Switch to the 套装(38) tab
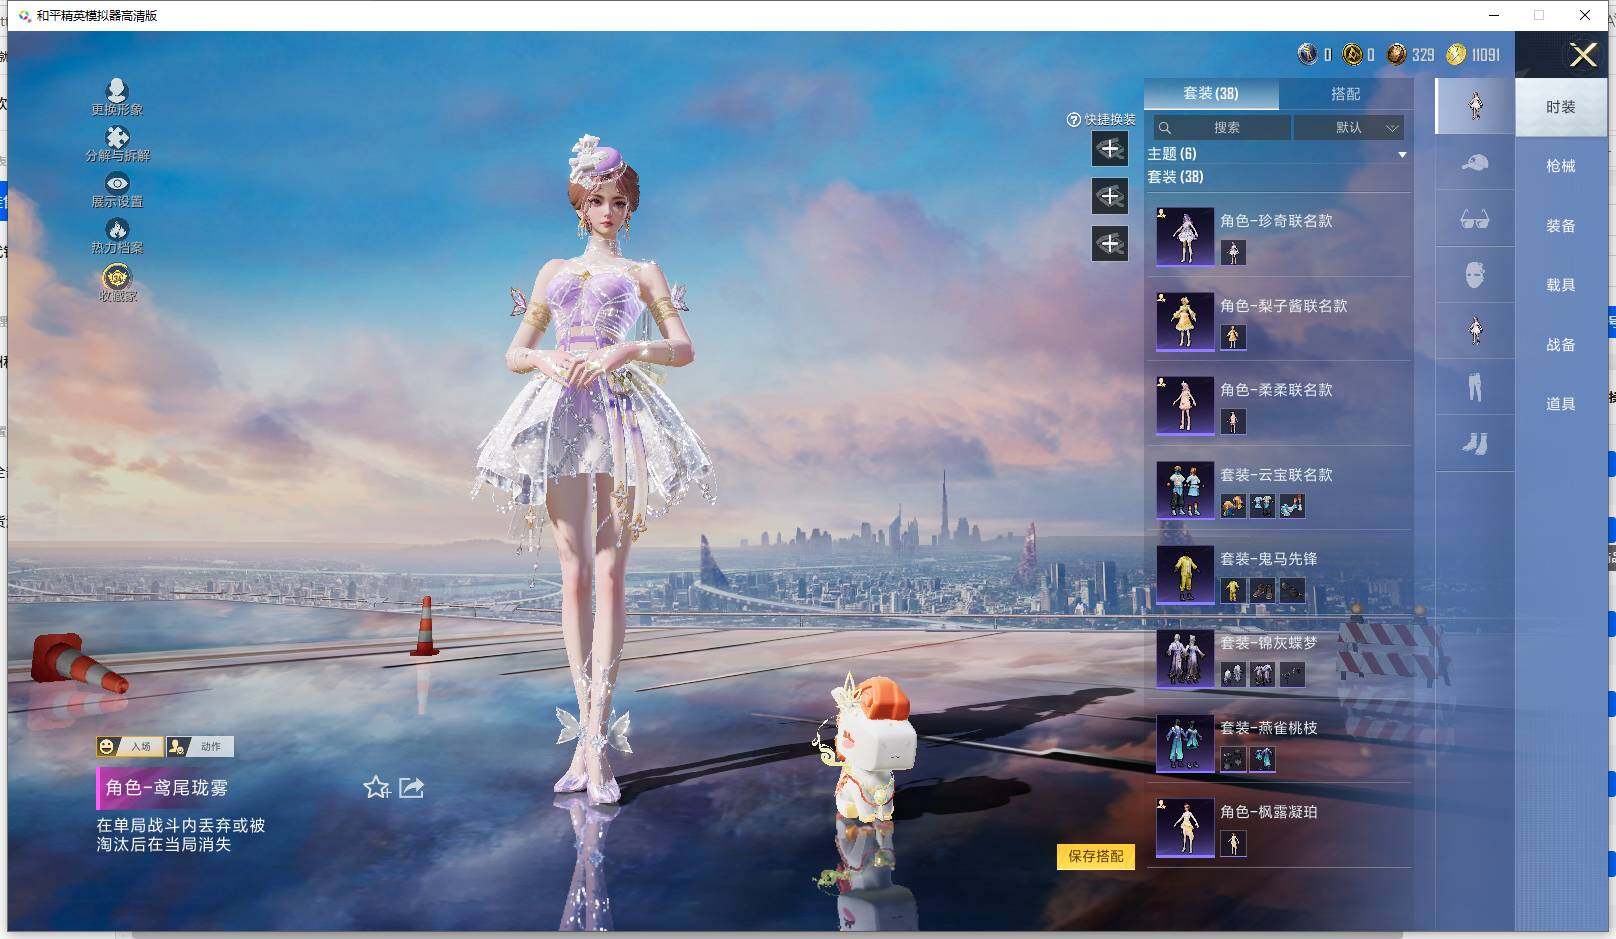Screen dimensions: 1616x939 (x=1211, y=93)
